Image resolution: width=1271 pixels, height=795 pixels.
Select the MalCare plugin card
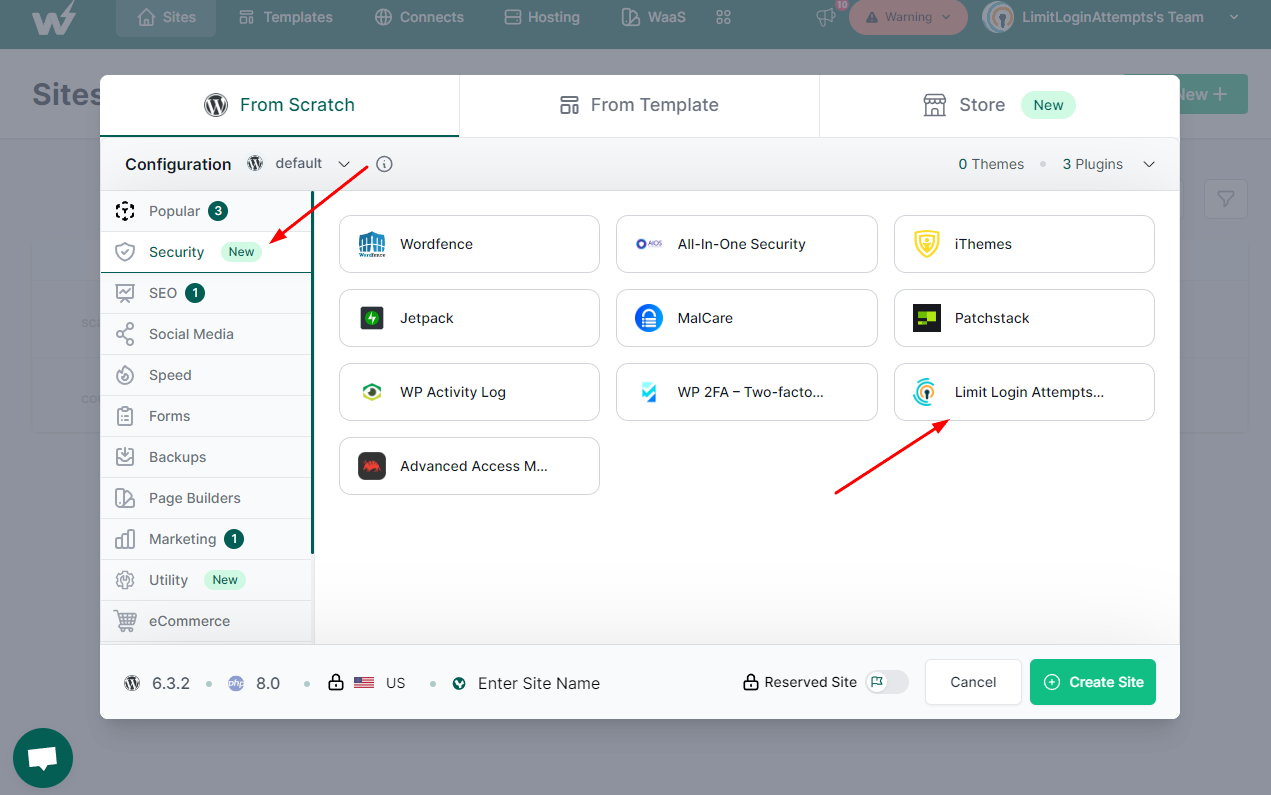point(746,318)
